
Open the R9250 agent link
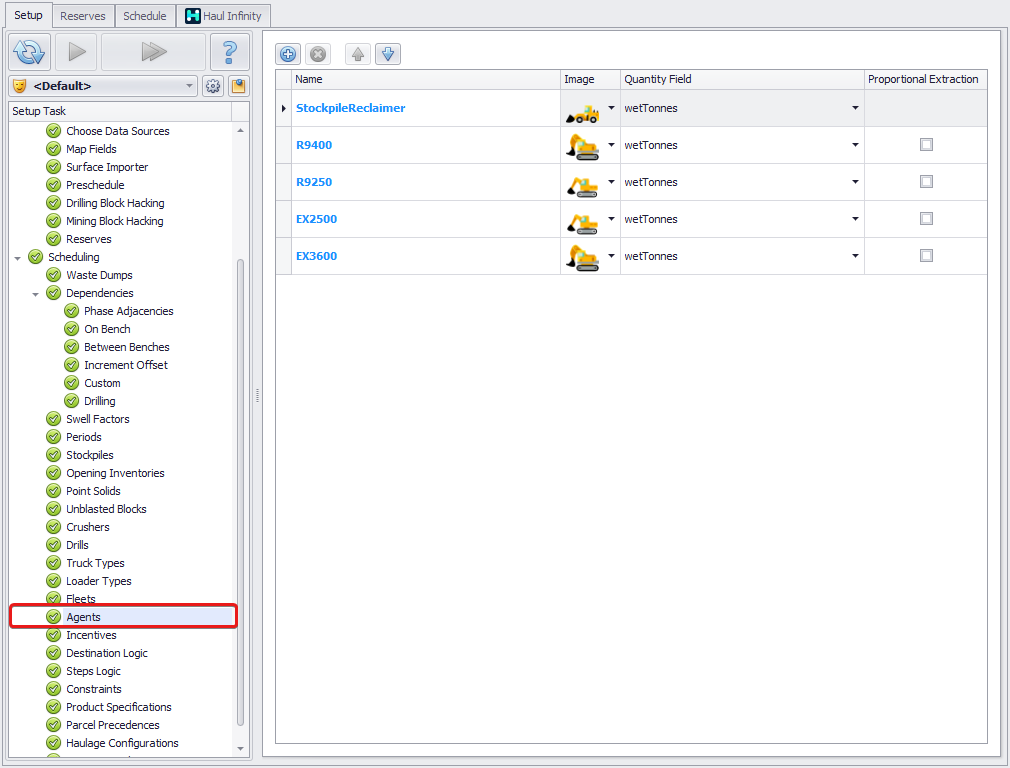(x=314, y=182)
